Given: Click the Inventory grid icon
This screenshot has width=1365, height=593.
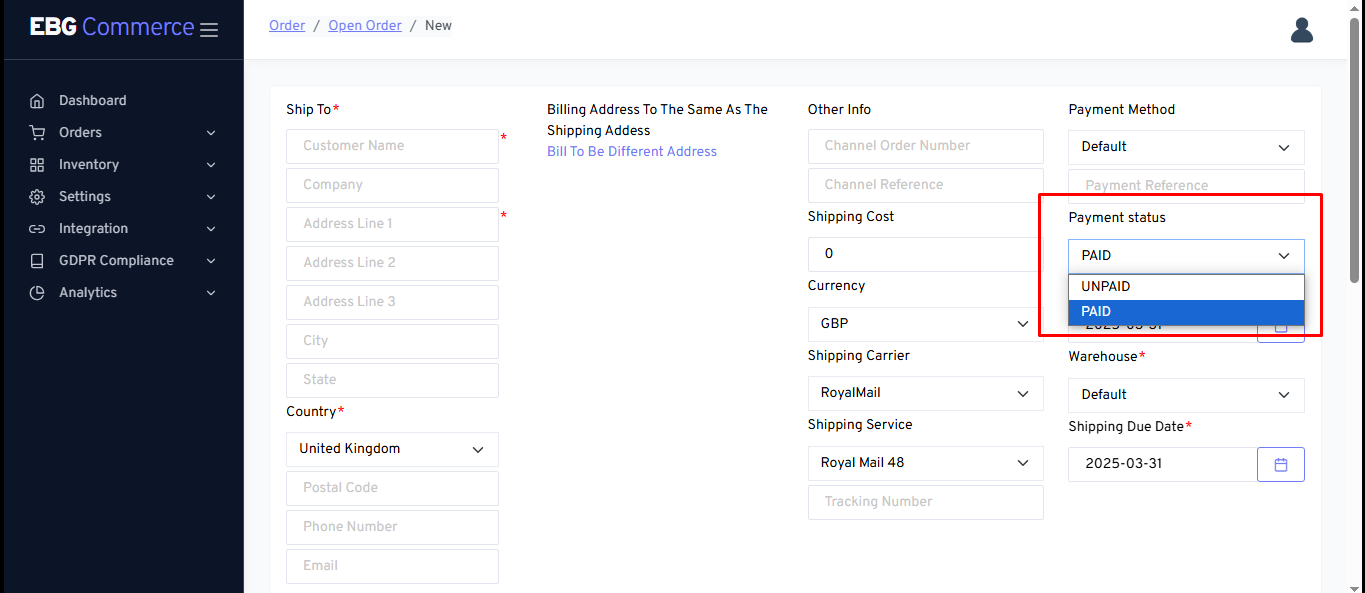Looking at the screenshot, I should (x=37, y=165).
